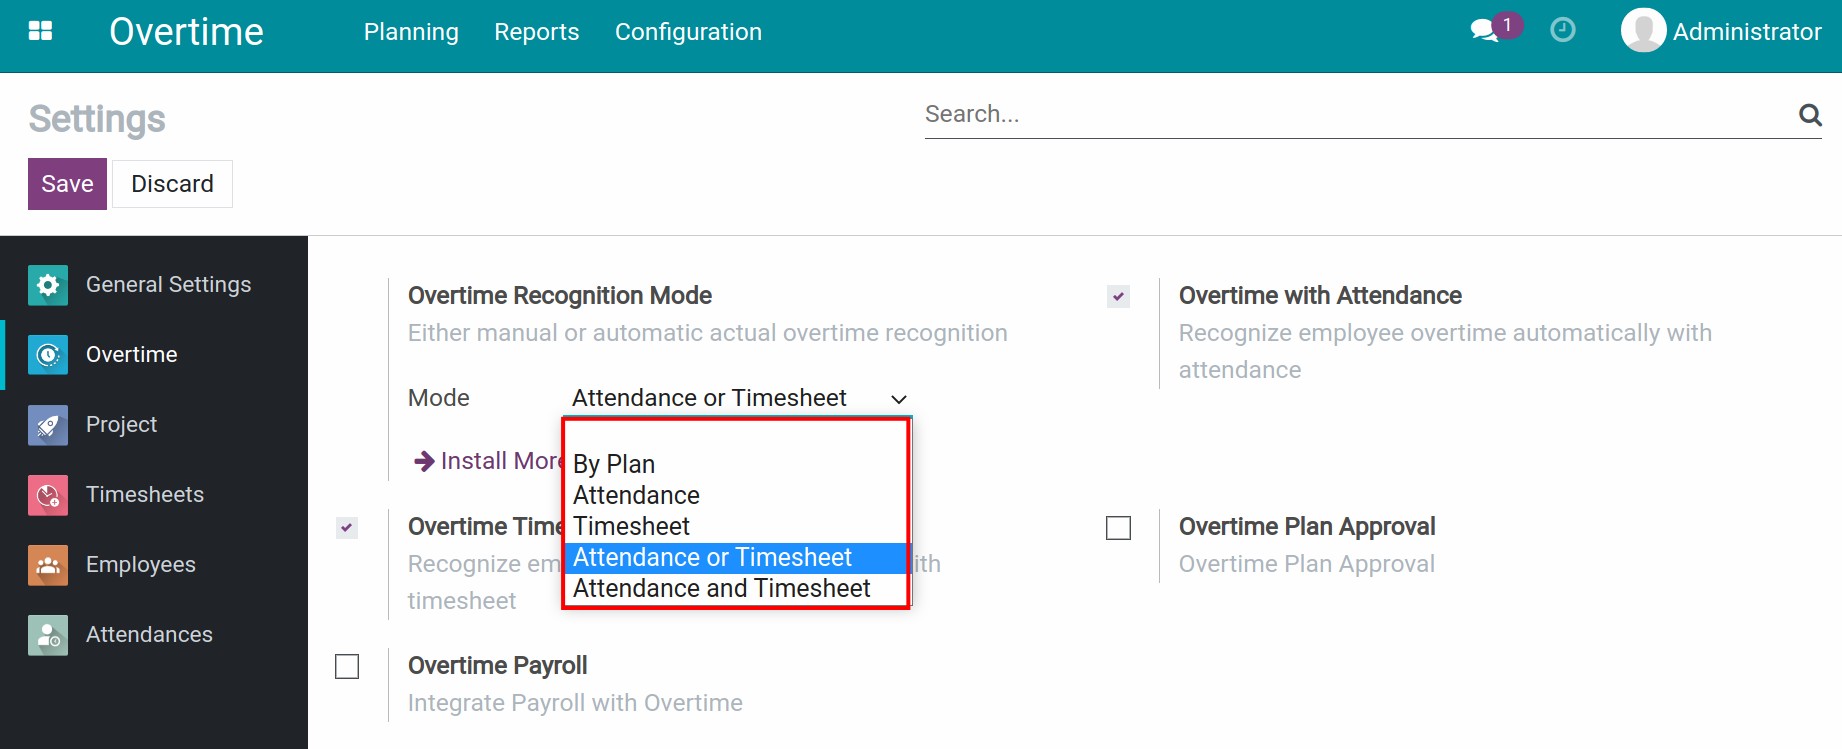Open the activities clock icon
The image size is (1842, 749).
pyautogui.click(x=1562, y=31)
